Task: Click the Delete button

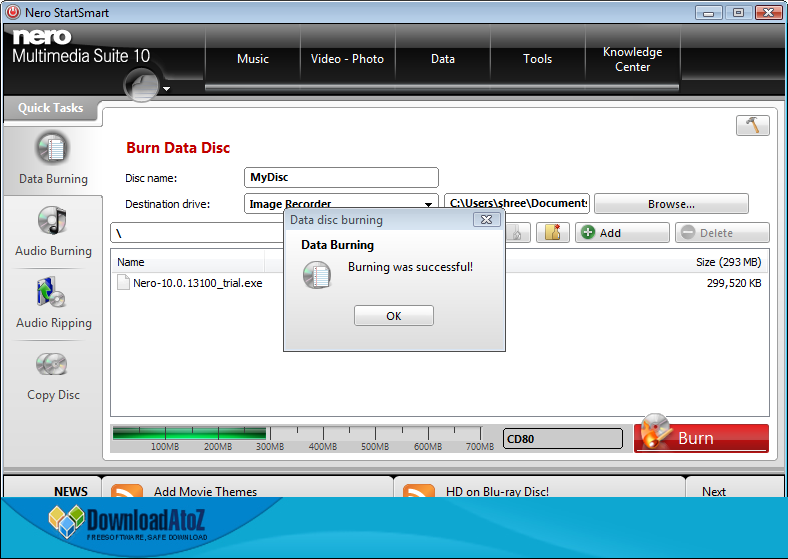Action: coord(722,233)
